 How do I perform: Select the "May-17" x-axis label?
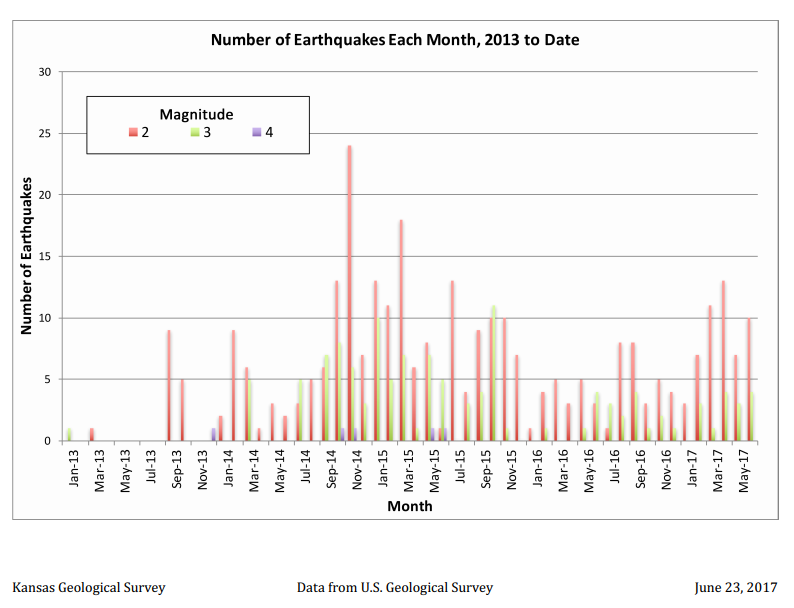pyautogui.click(x=746, y=470)
